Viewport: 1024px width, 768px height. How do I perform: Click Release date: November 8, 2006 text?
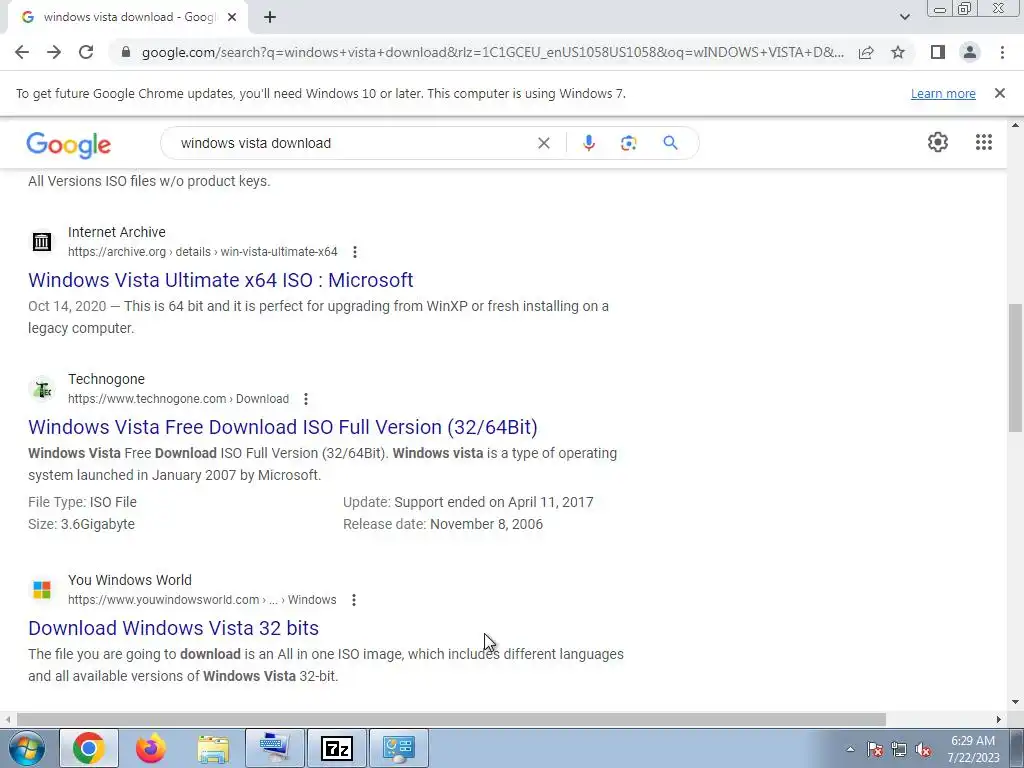tap(443, 524)
